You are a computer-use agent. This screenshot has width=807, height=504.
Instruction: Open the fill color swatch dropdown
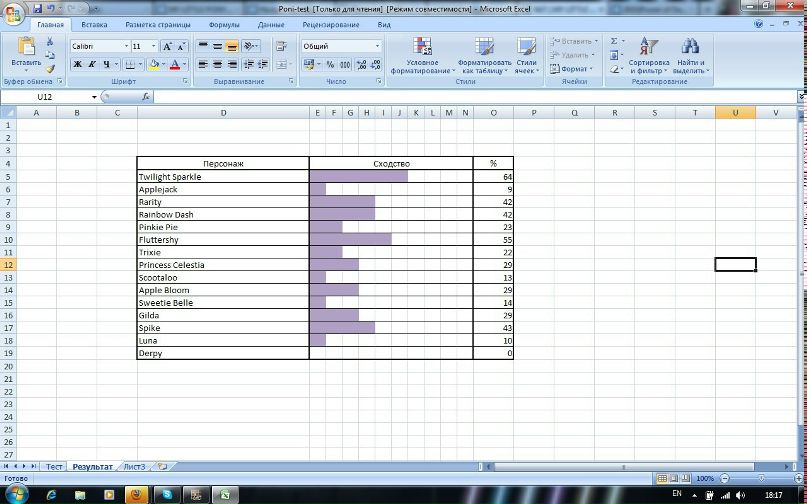(164, 64)
